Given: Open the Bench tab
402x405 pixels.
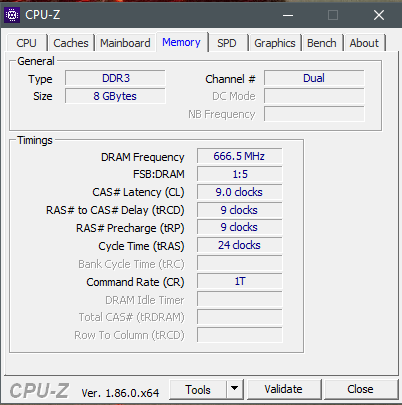Looking at the screenshot, I should pos(322,43).
